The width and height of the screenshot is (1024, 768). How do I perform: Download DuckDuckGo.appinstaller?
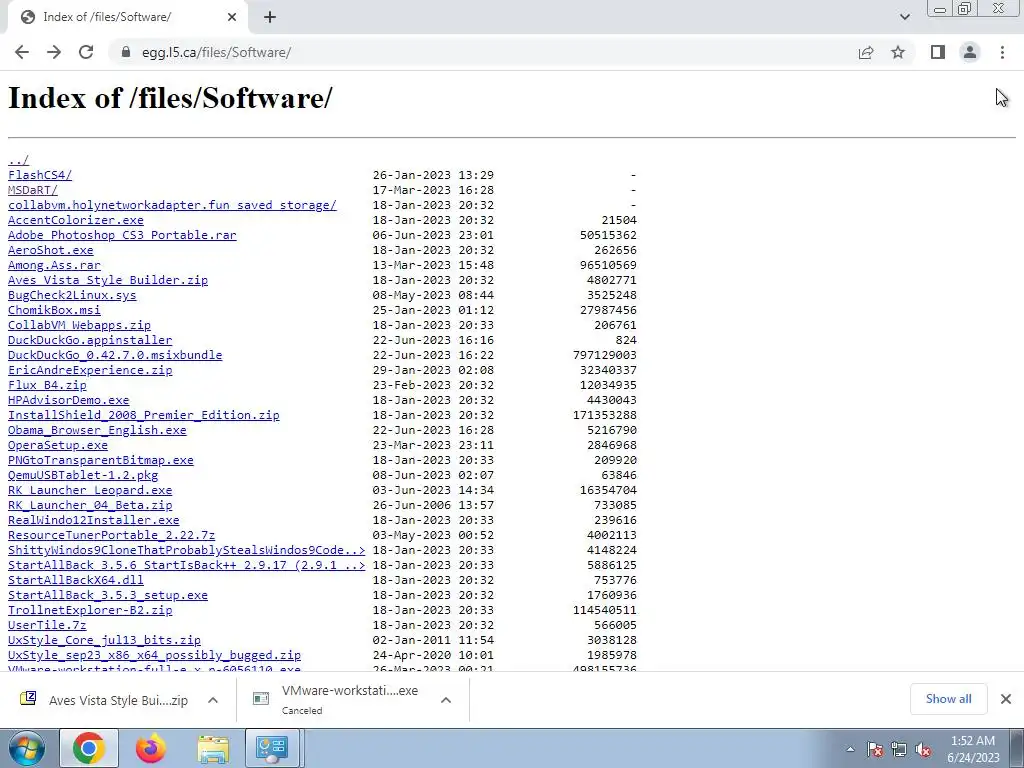(90, 340)
